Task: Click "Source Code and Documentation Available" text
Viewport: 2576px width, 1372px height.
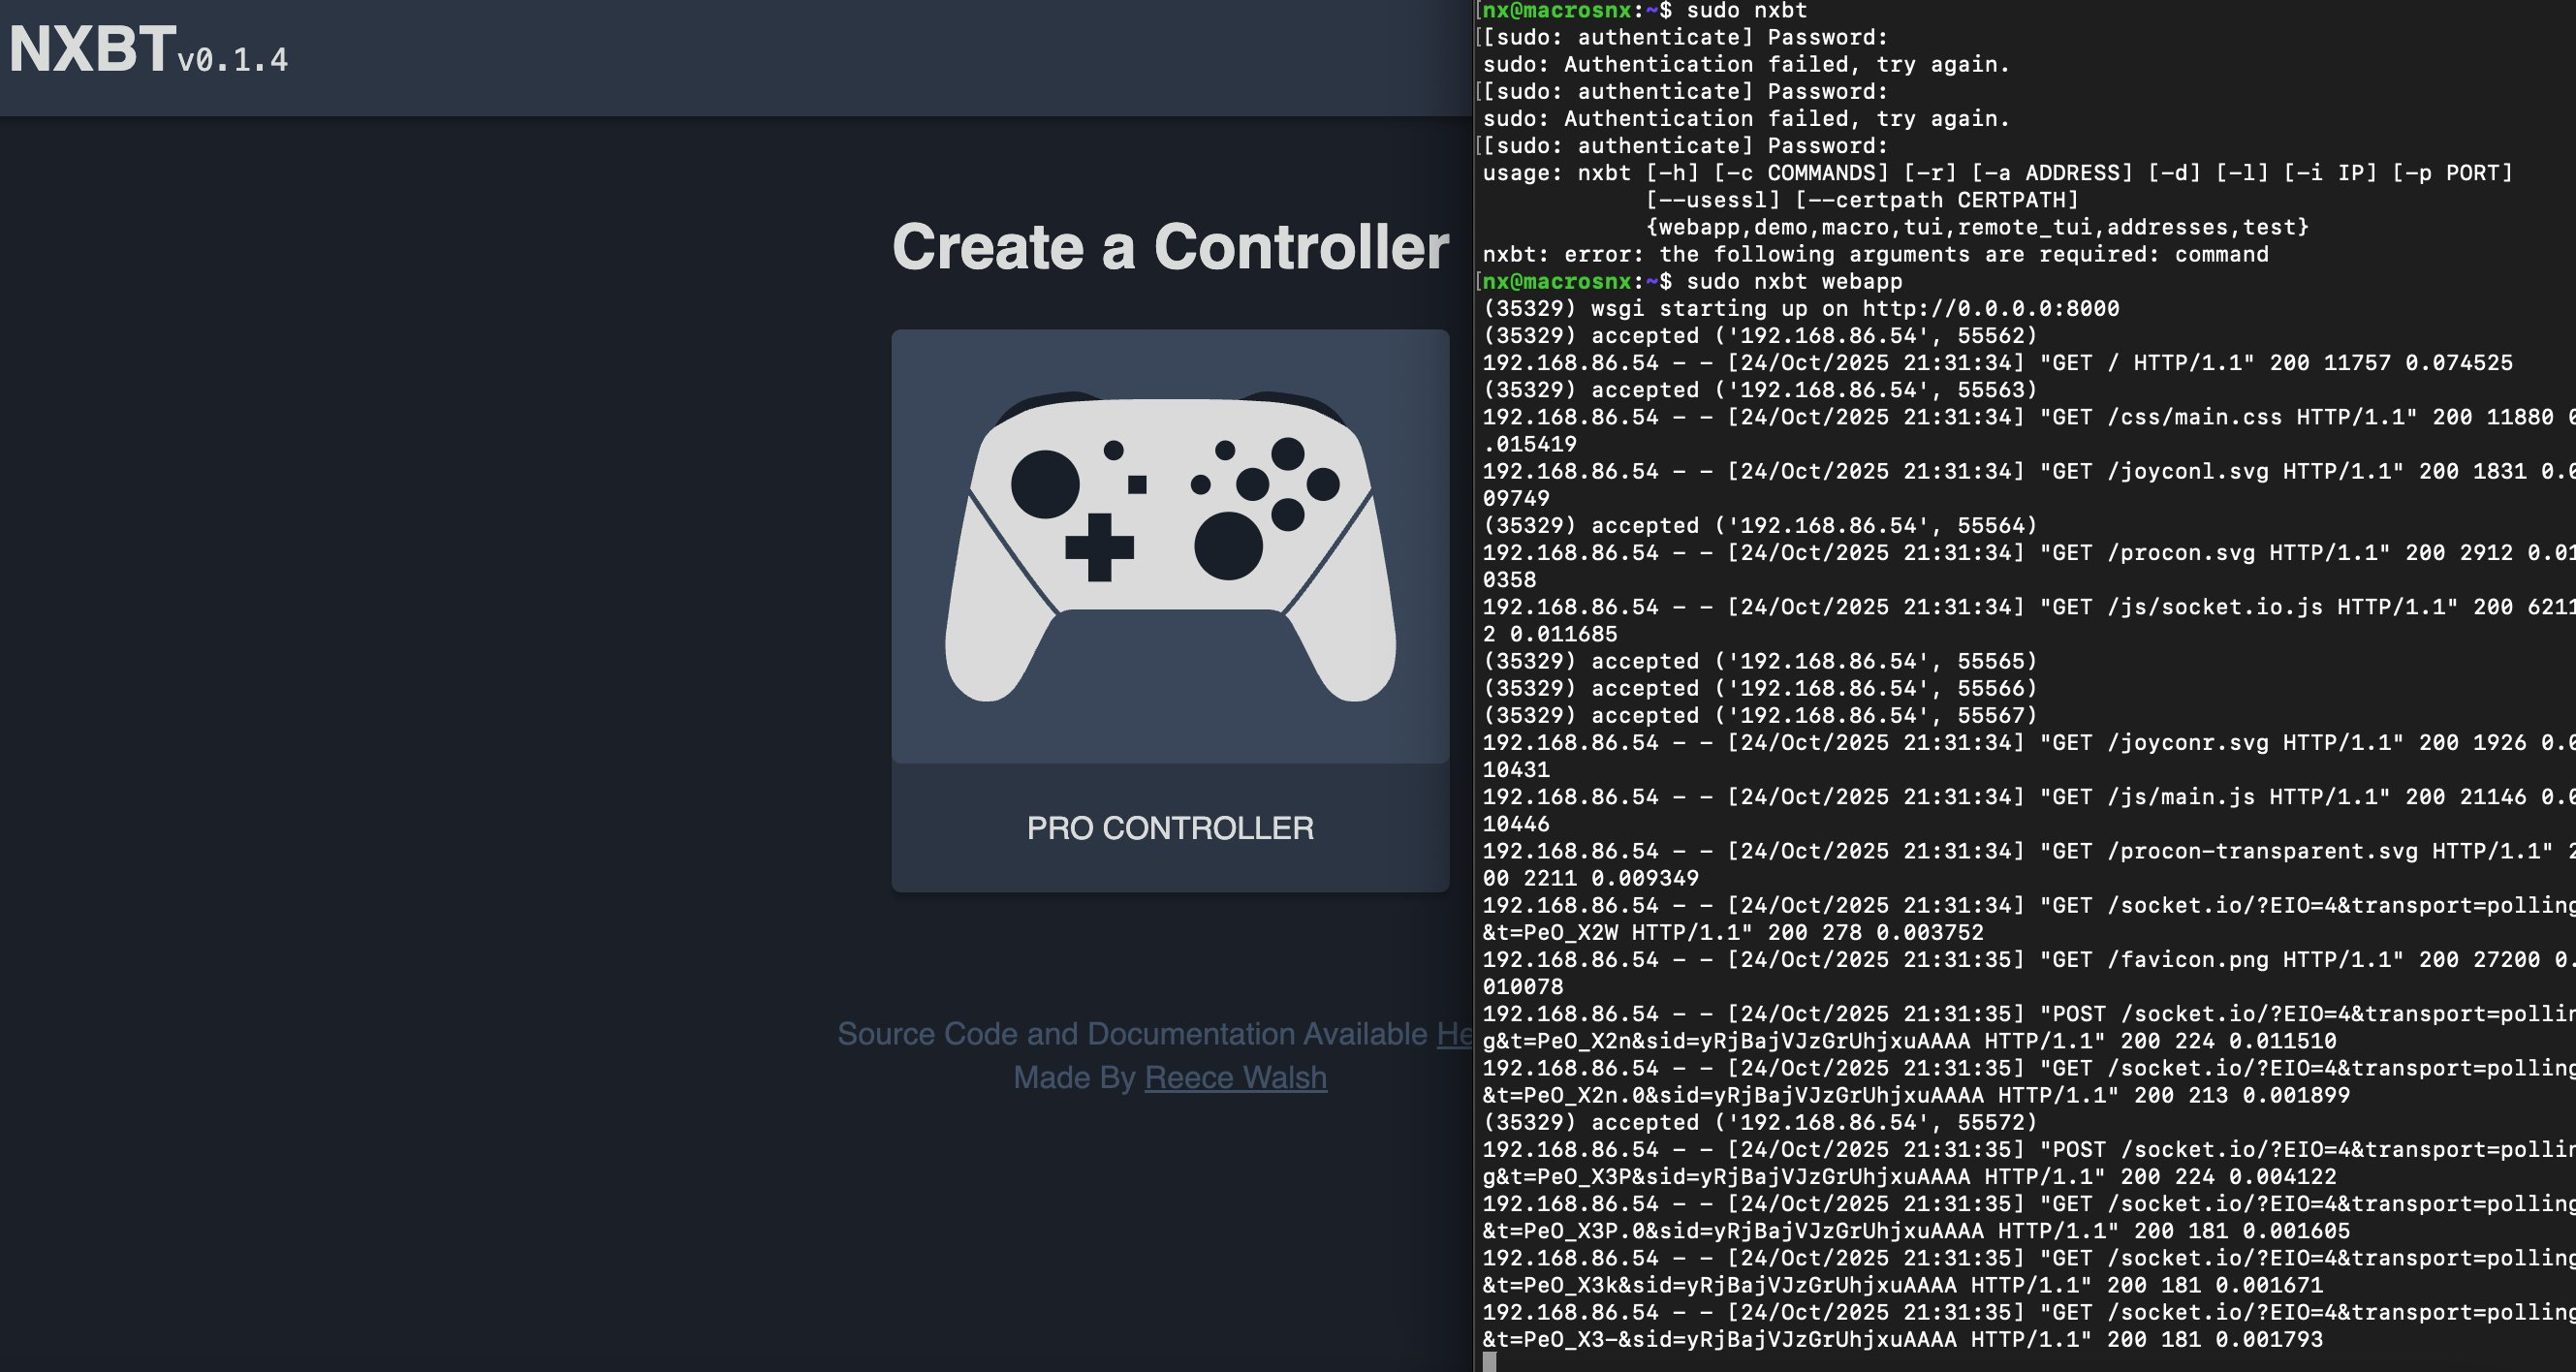Action: point(1132,1033)
